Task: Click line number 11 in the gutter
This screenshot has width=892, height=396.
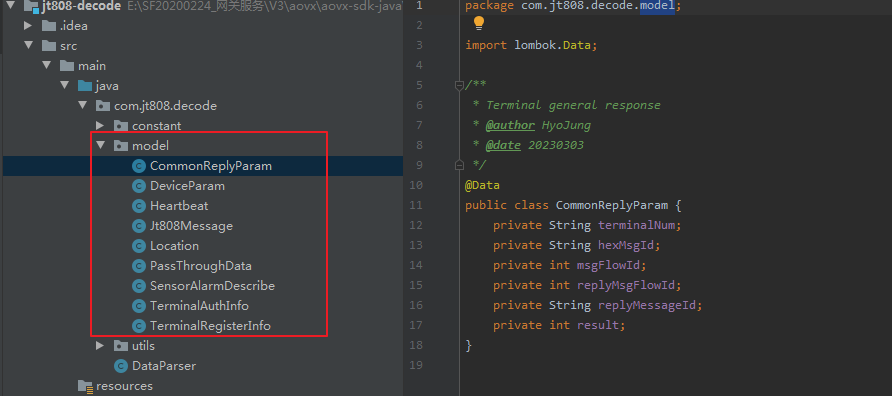Action: pyautogui.click(x=416, y=205)
